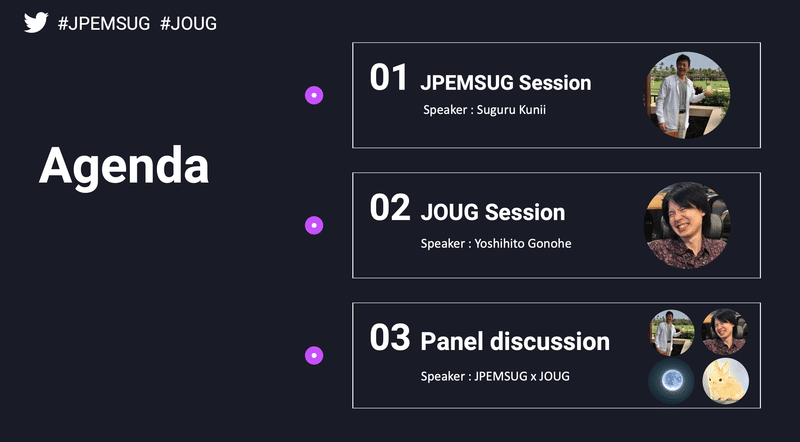800x442 pixels.
Task: Click Yoshihito Gonohe's large profile photo
Action: pyautogui.click(x=687, y=225)
